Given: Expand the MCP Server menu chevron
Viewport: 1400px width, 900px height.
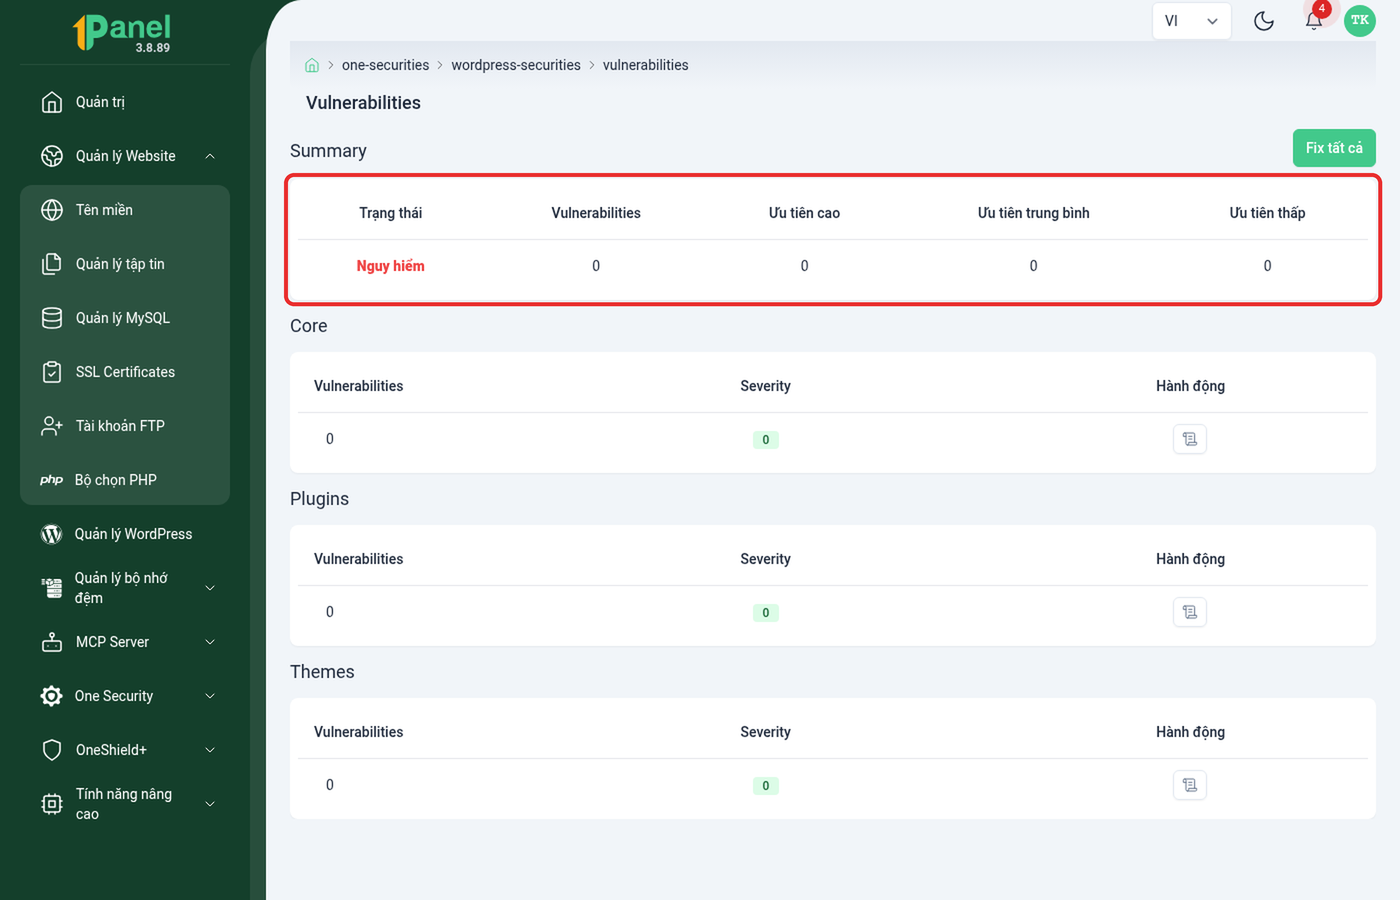Looking at the screenshot, I should 210,642.
